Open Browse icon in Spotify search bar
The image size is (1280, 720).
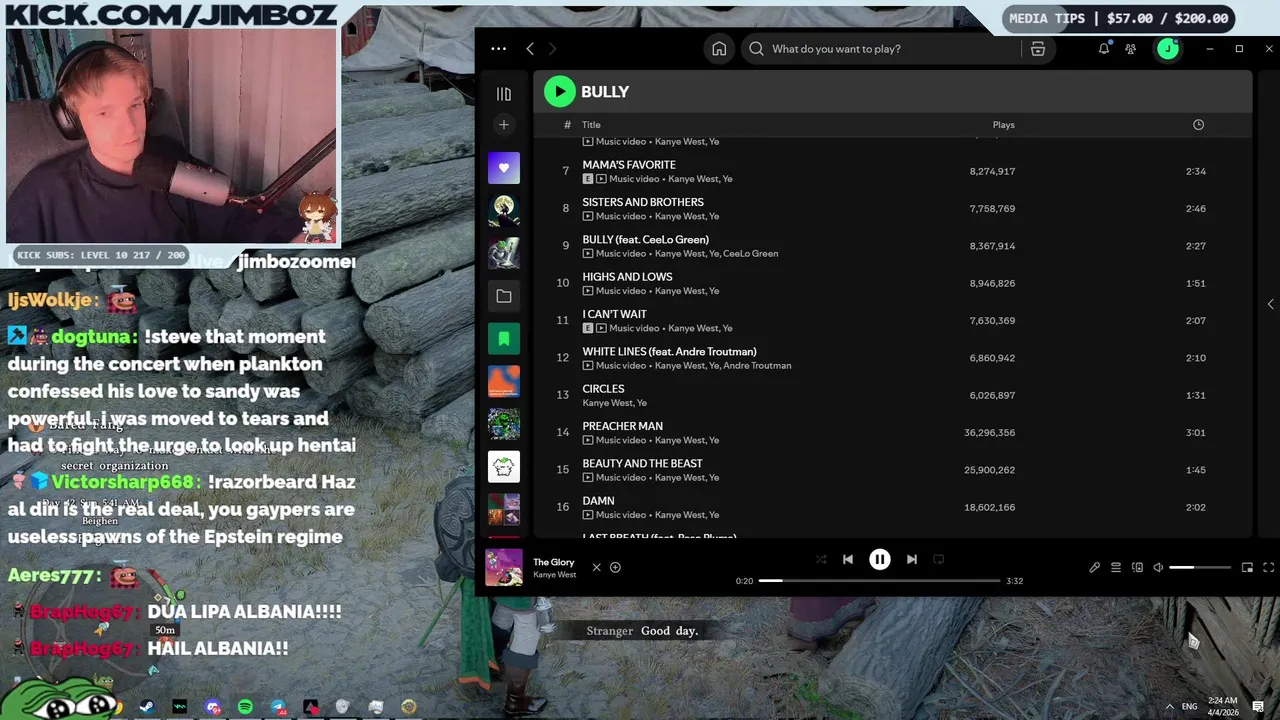tap(1037, 49)
